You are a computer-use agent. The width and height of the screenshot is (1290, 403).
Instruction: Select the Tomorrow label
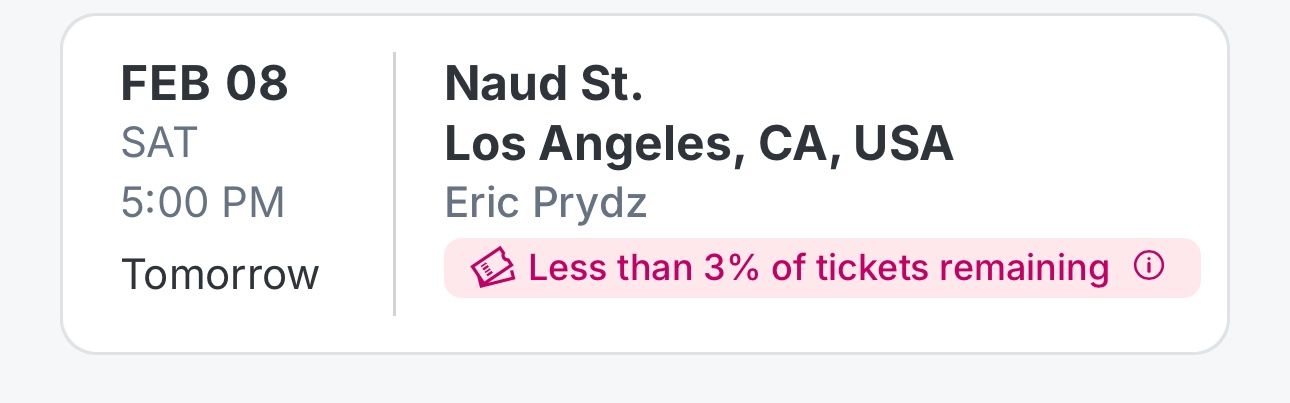coord(220,273)
